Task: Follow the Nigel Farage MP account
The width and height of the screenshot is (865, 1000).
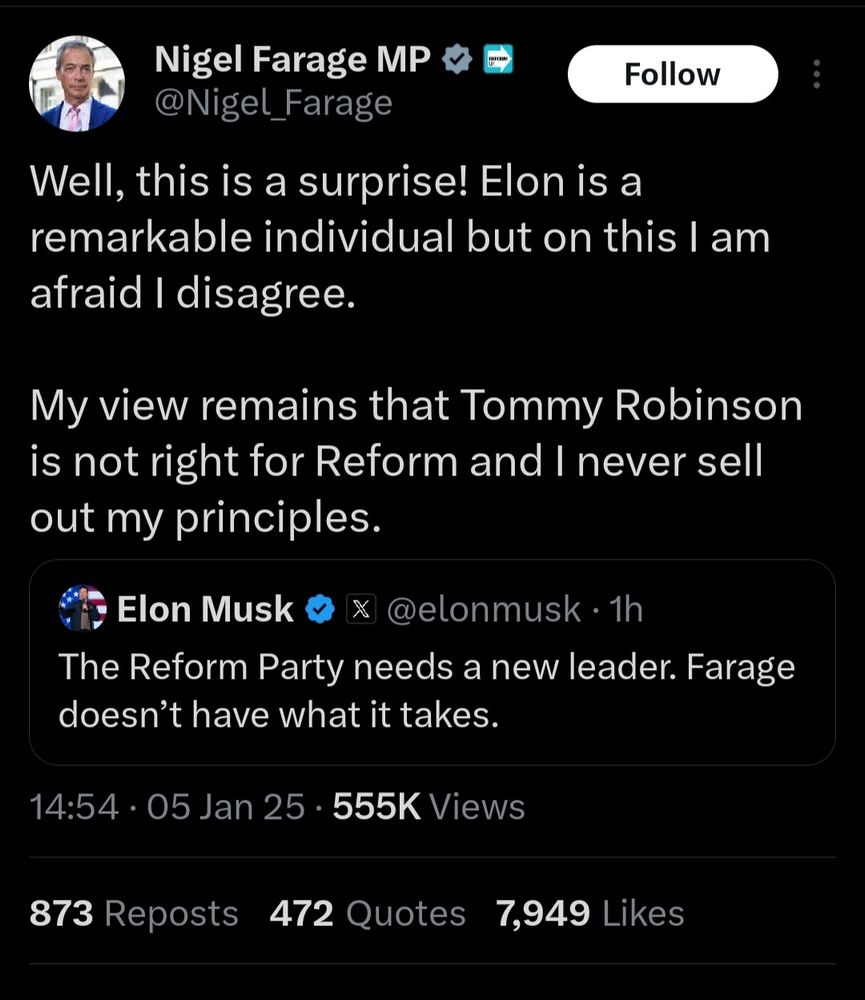Action: (x=672, y=74)
